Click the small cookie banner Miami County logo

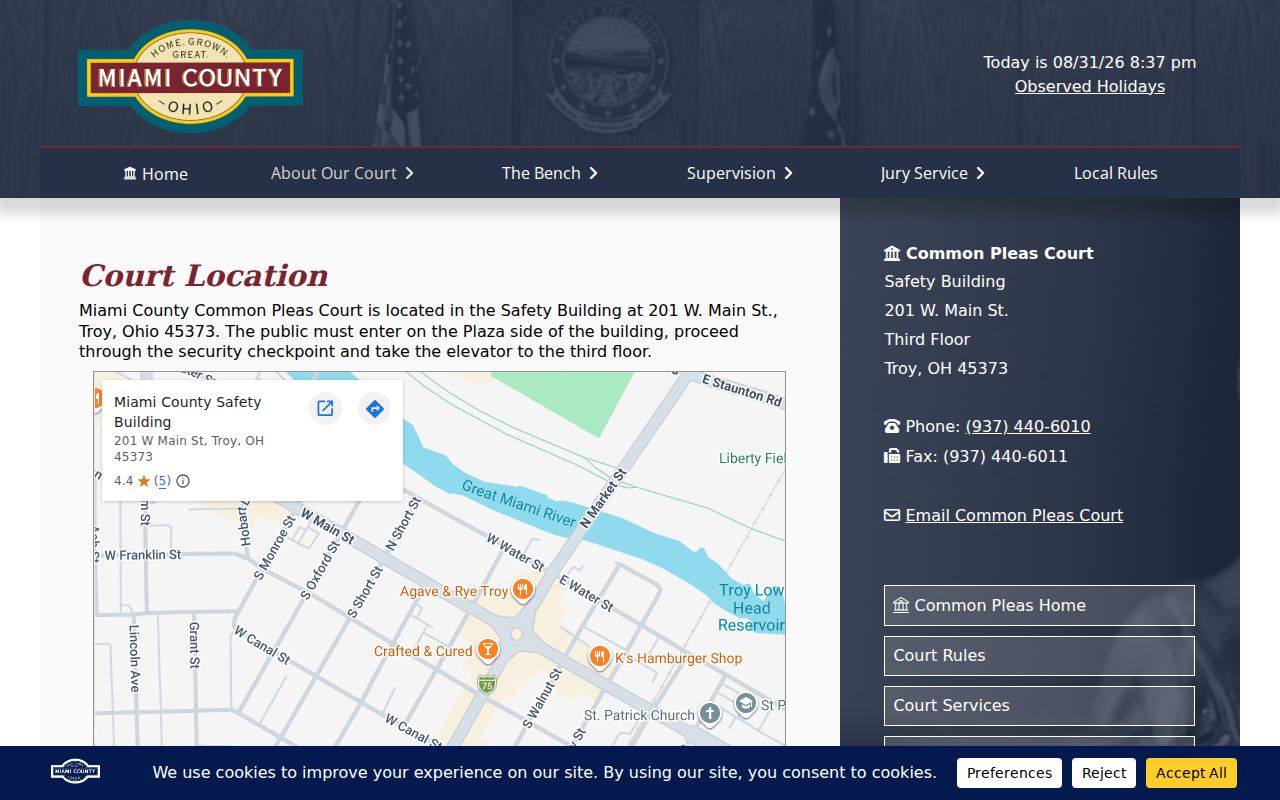point(75,771)
